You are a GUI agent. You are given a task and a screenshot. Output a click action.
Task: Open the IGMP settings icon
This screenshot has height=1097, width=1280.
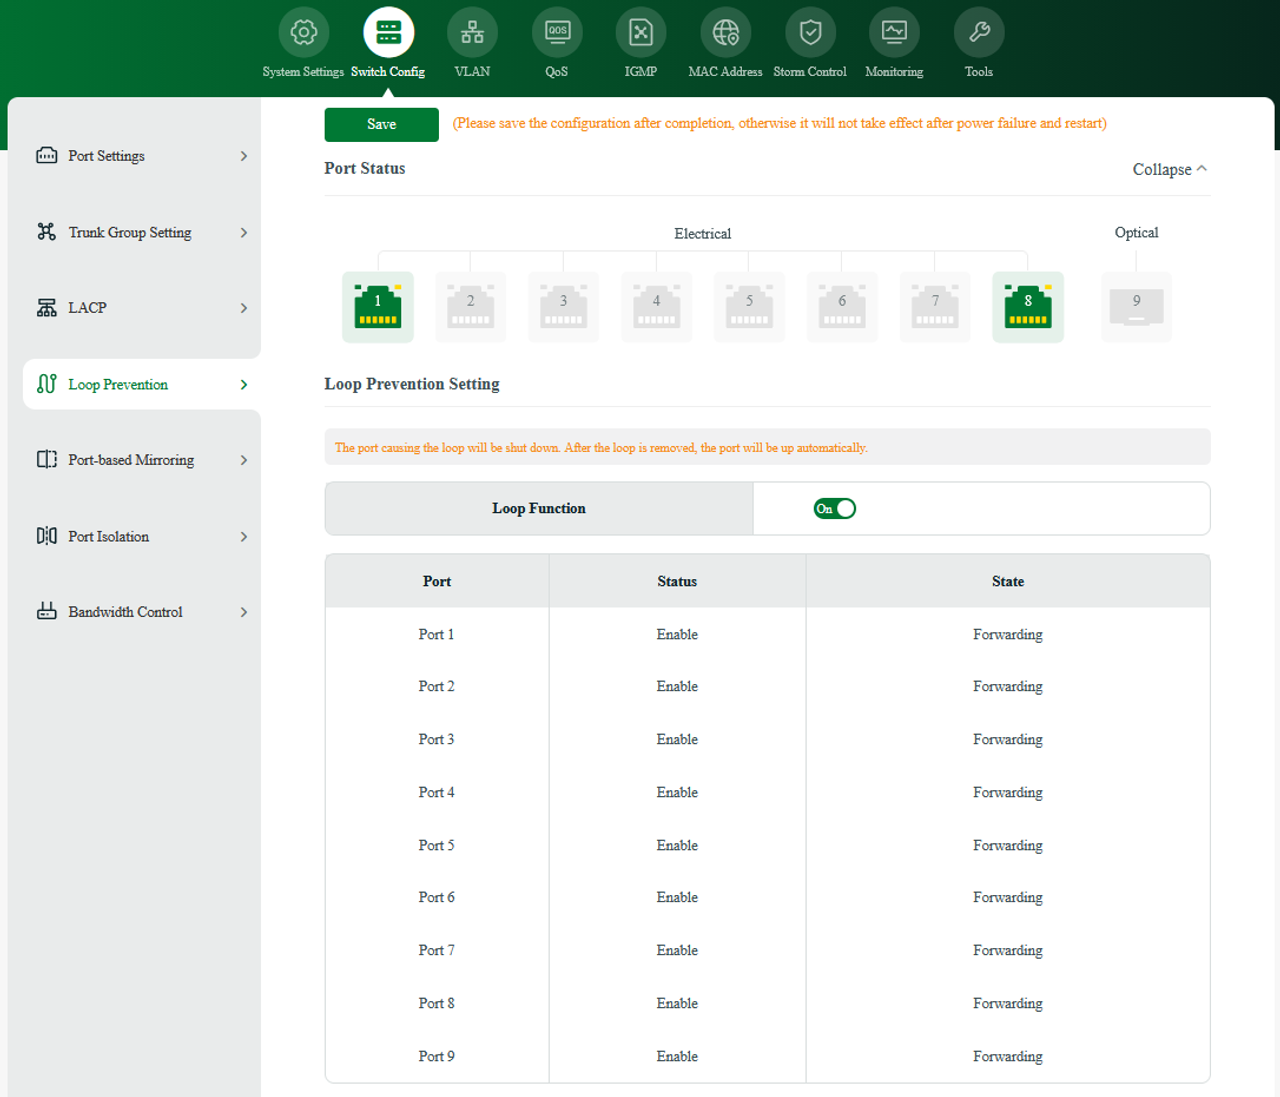[x=640, y=31]
